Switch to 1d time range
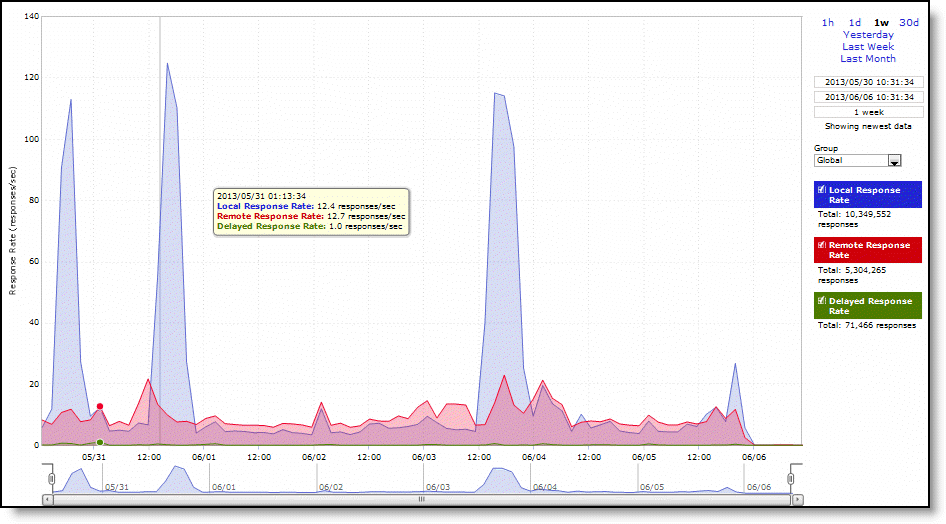This screenshot has height=524, width=946. (855, 22)
